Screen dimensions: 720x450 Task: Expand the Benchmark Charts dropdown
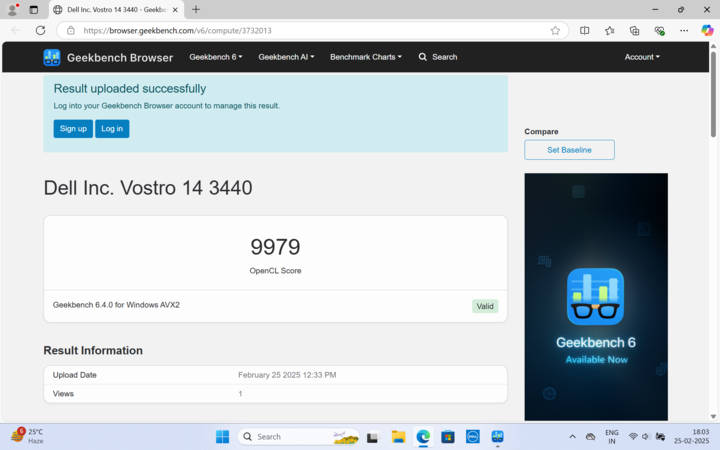tap(366, 57)
